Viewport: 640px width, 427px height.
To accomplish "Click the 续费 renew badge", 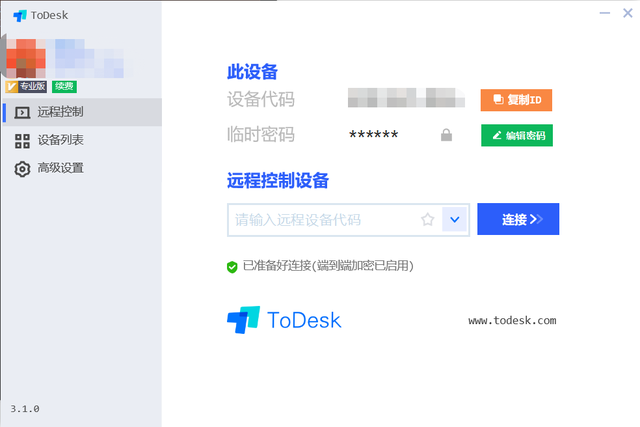I will click(x=64, y=86).
